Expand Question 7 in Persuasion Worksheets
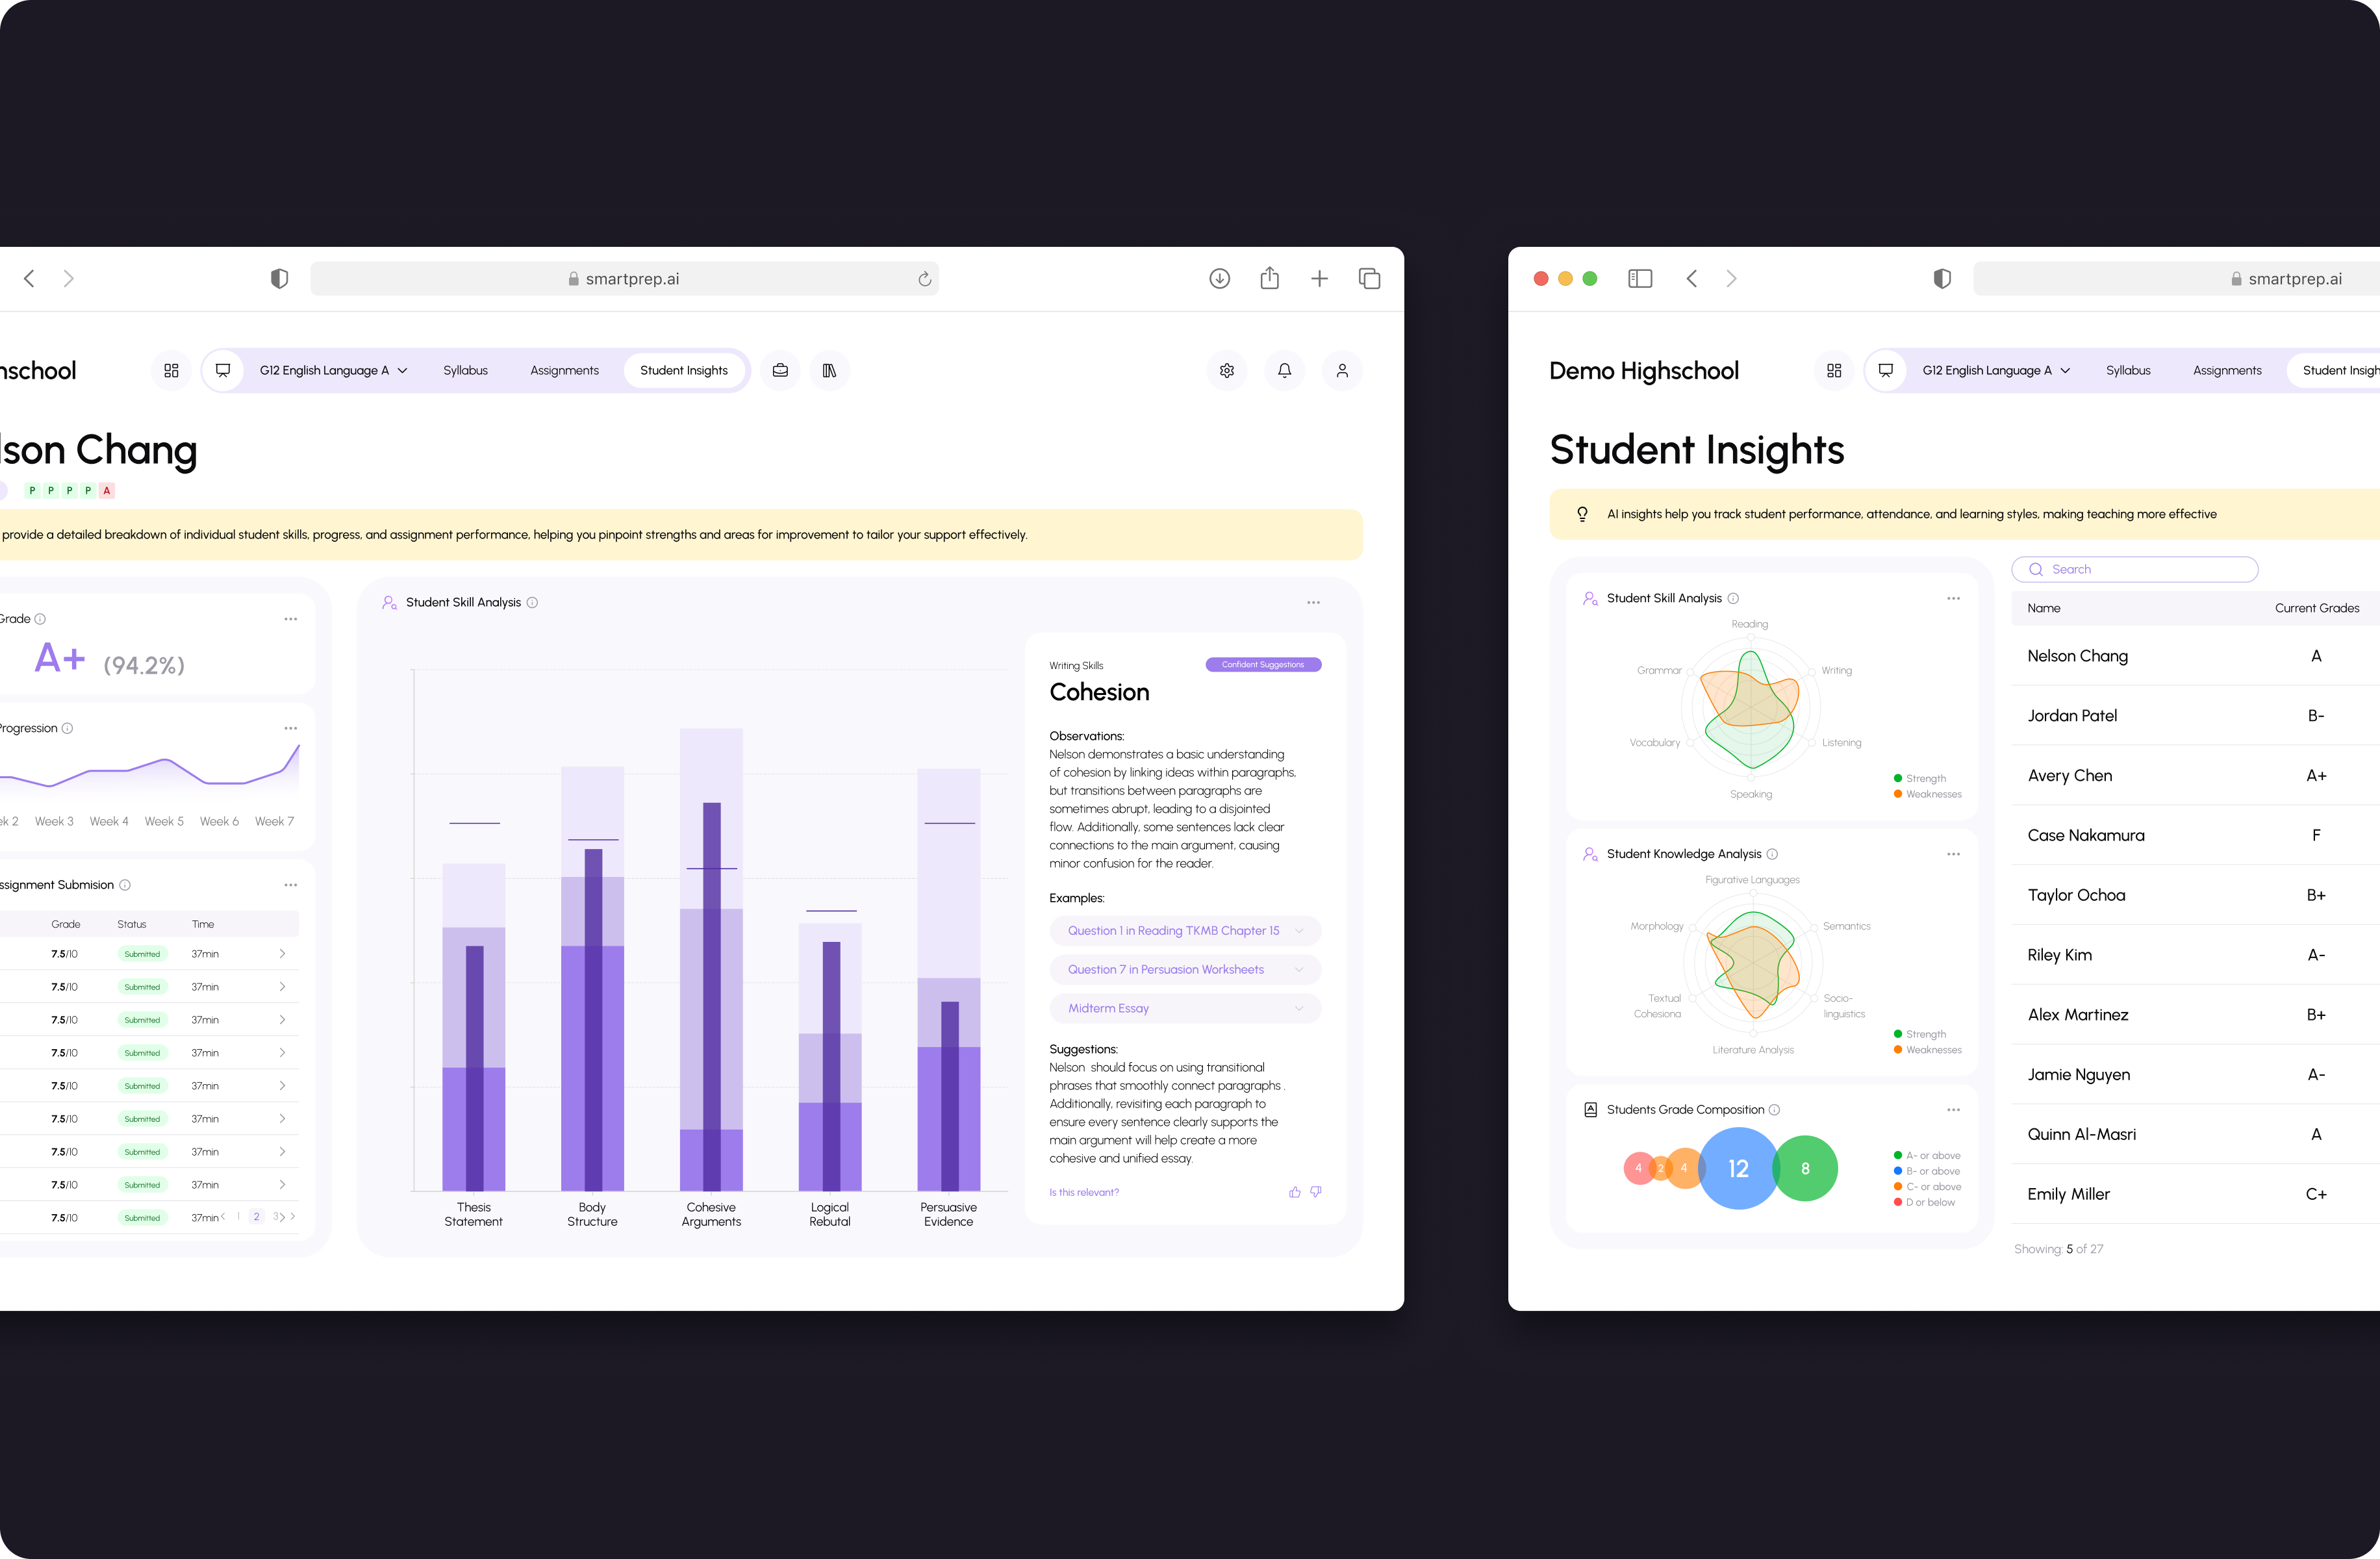 click(x=1185, y=969)
